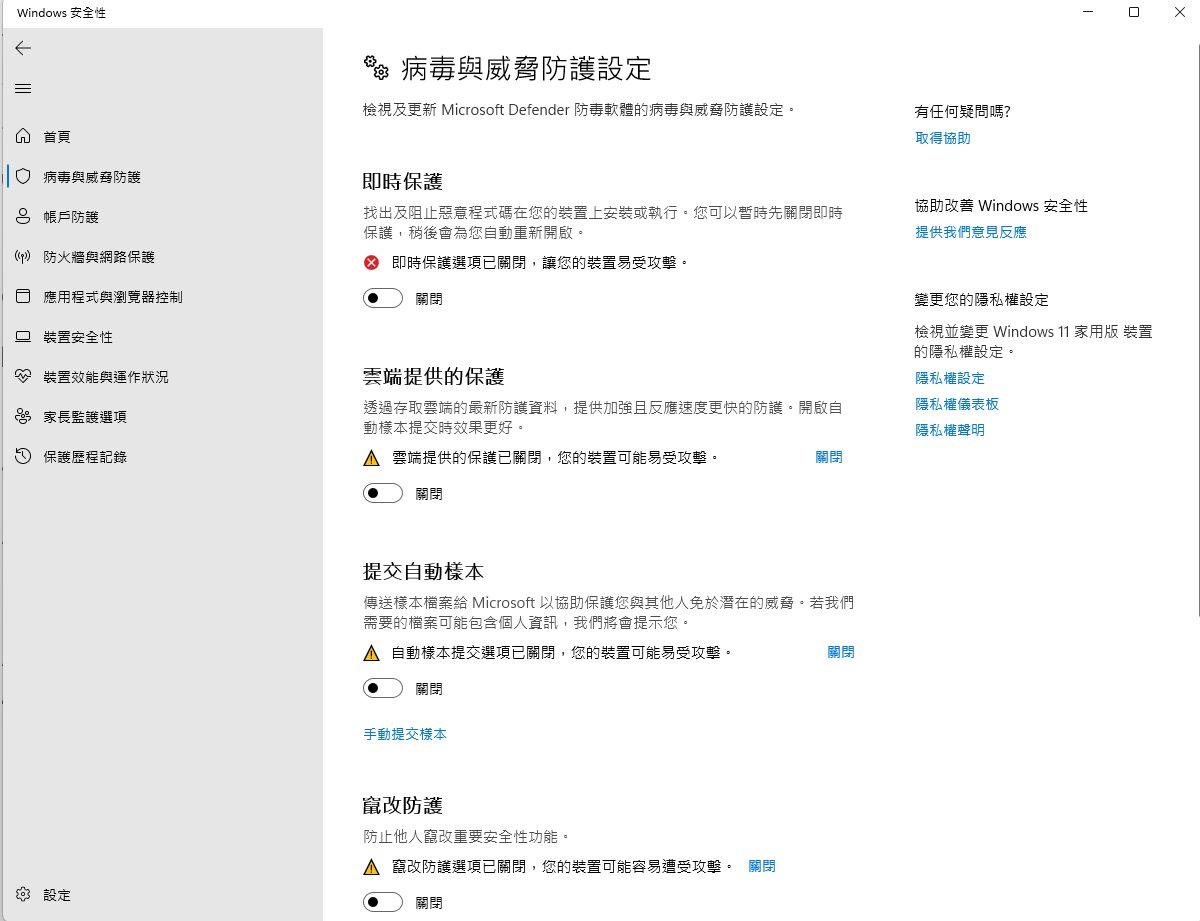This screenshot has width=1200, height=921.
Task: Click the 手動提交樣本 link
Action: tap(404, 734)
